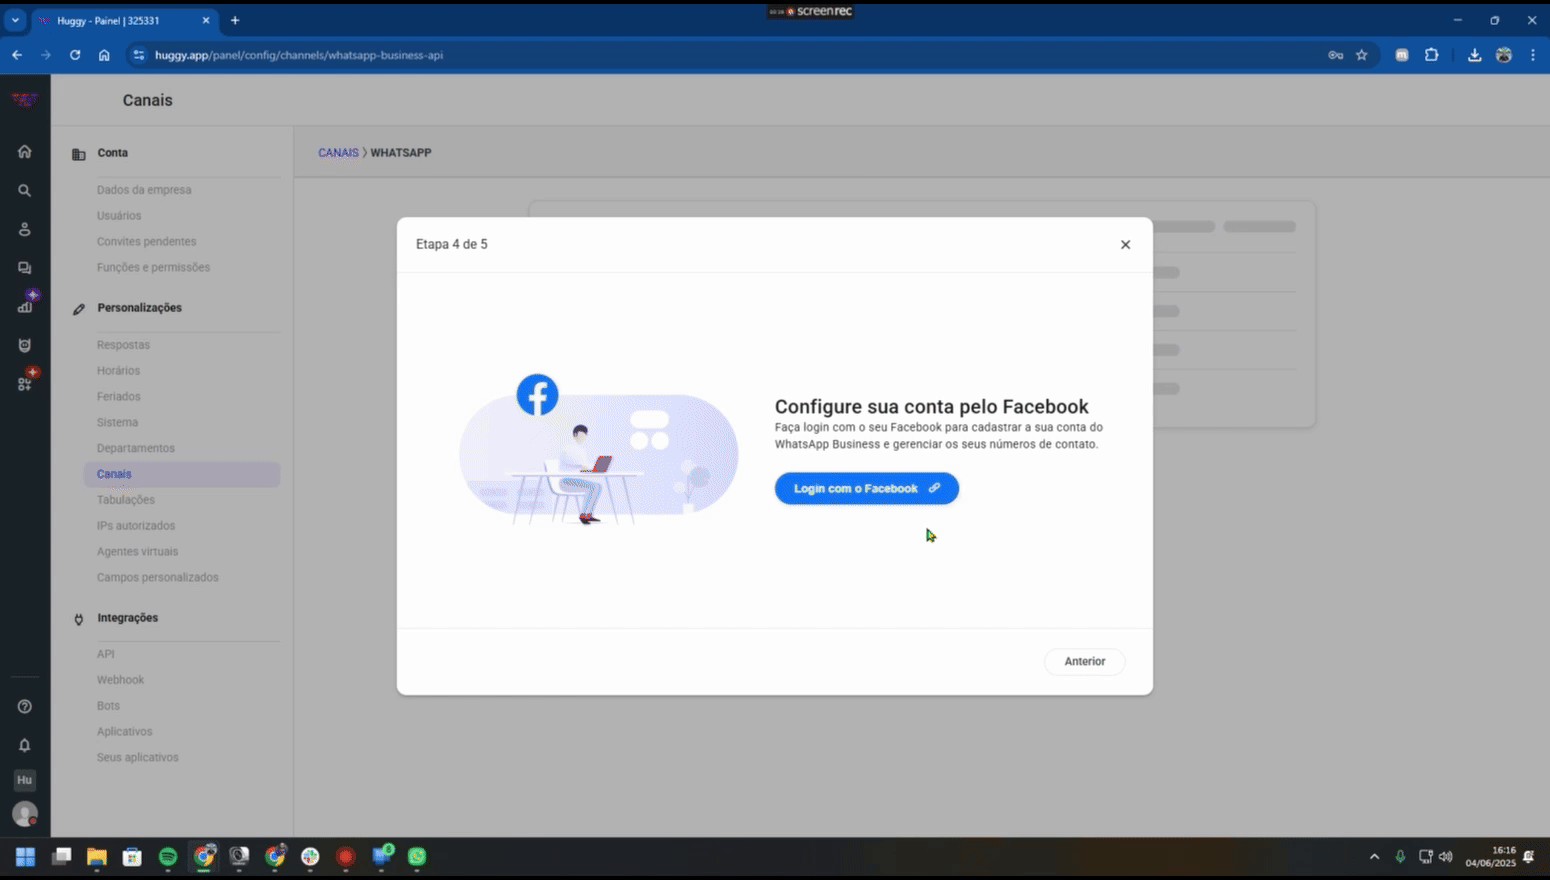
Task: Click the Anterior button in the dialog
Action: tap(1084, 661)
